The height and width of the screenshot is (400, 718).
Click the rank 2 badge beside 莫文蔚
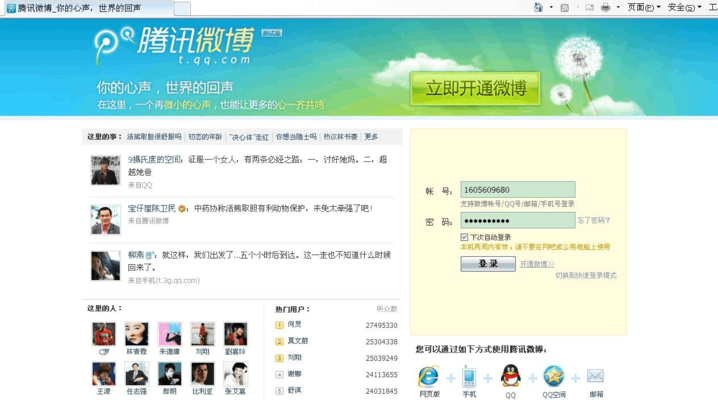tap(279, 341)
